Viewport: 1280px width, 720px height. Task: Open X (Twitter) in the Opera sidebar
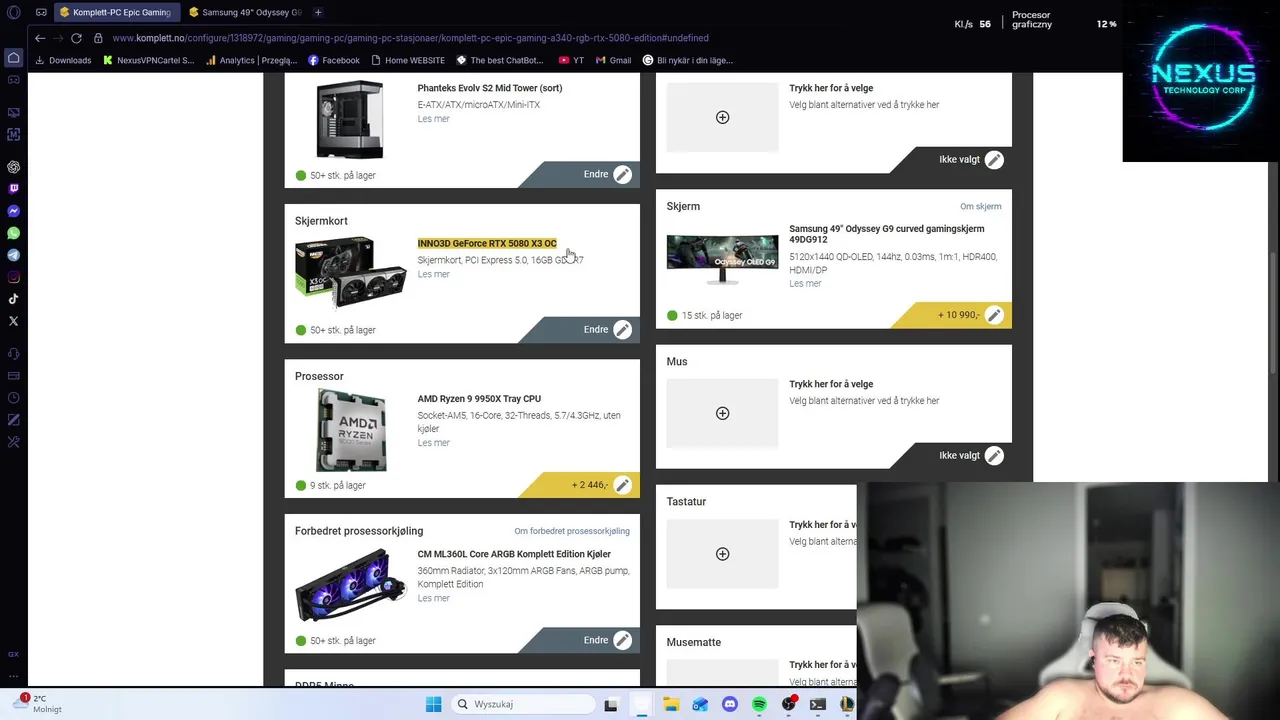coord(14,321)
